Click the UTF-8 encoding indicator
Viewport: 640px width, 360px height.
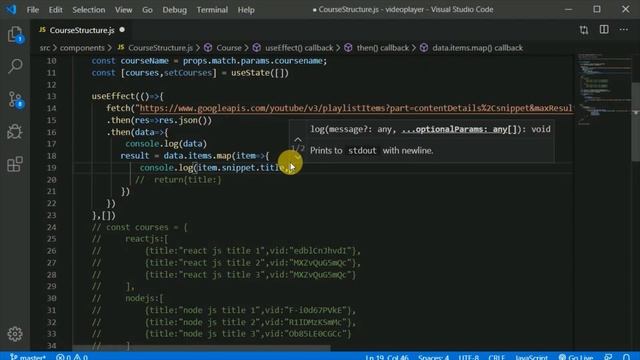tap(469, 357)
